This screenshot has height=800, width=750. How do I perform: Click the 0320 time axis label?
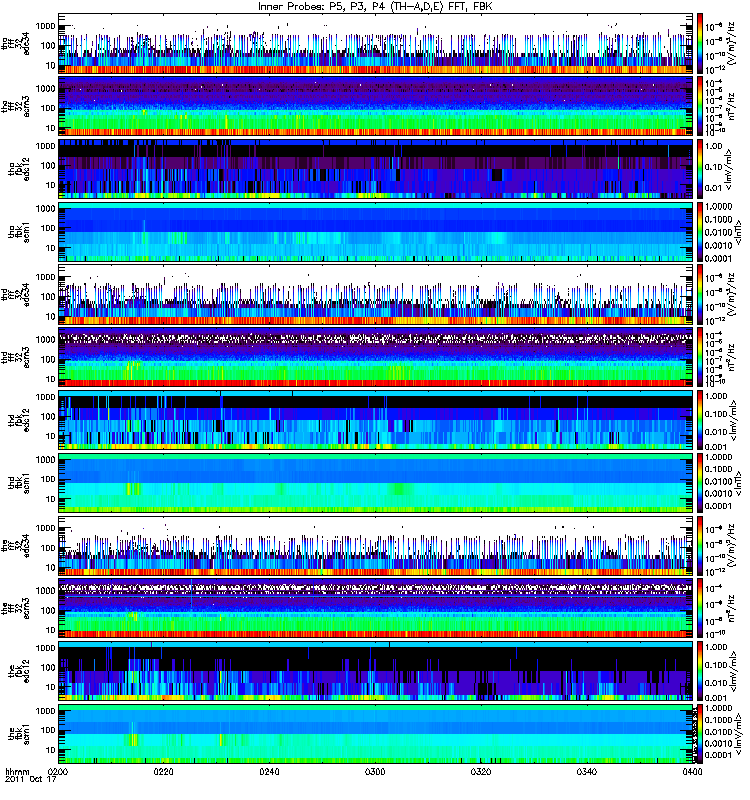pyautogui.click(x=481, y=771)
